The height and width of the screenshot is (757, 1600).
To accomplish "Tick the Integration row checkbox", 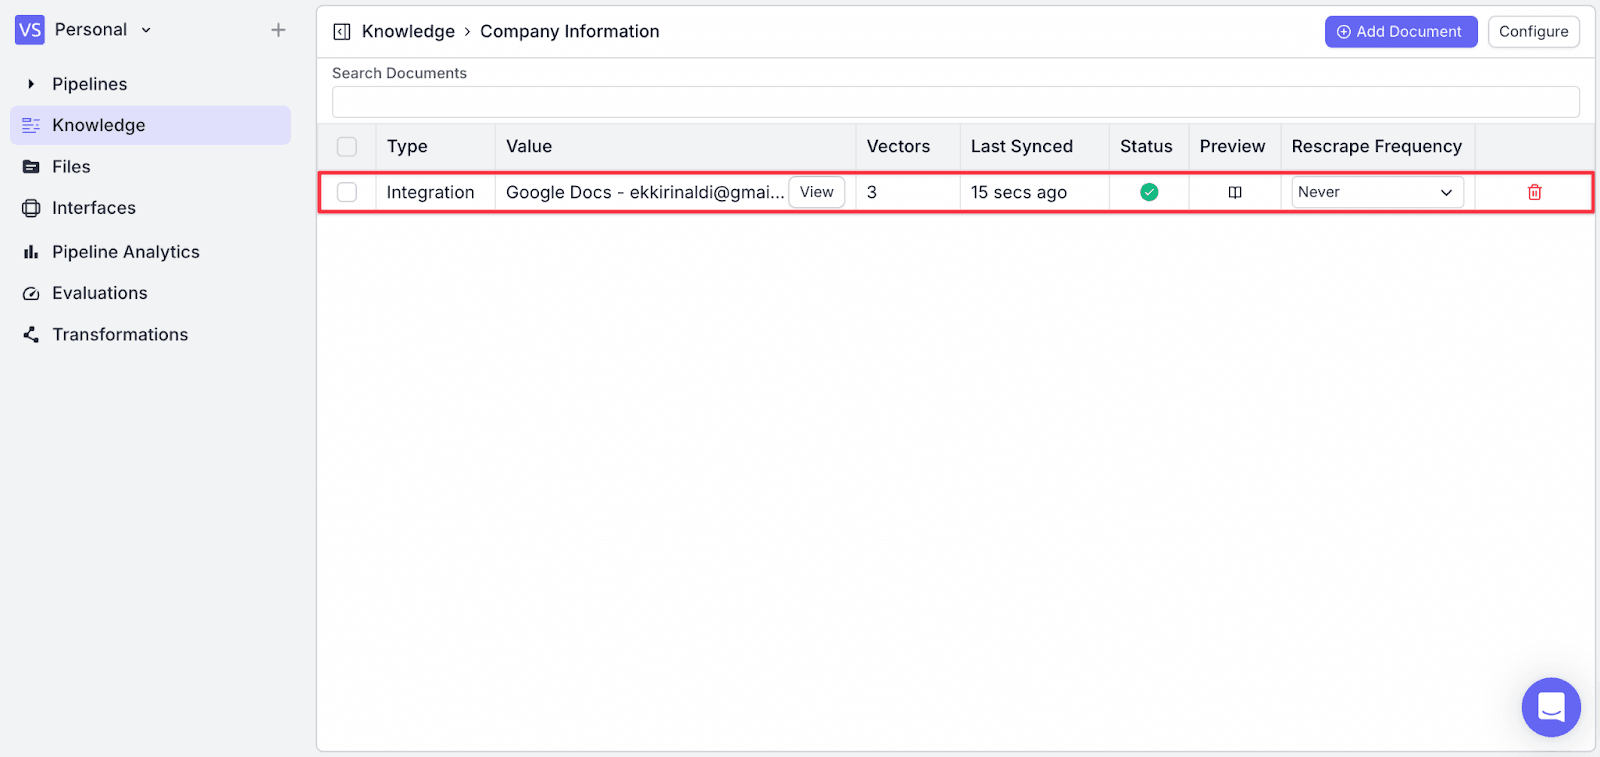I will pyautogui.click(x=347, y=192).
